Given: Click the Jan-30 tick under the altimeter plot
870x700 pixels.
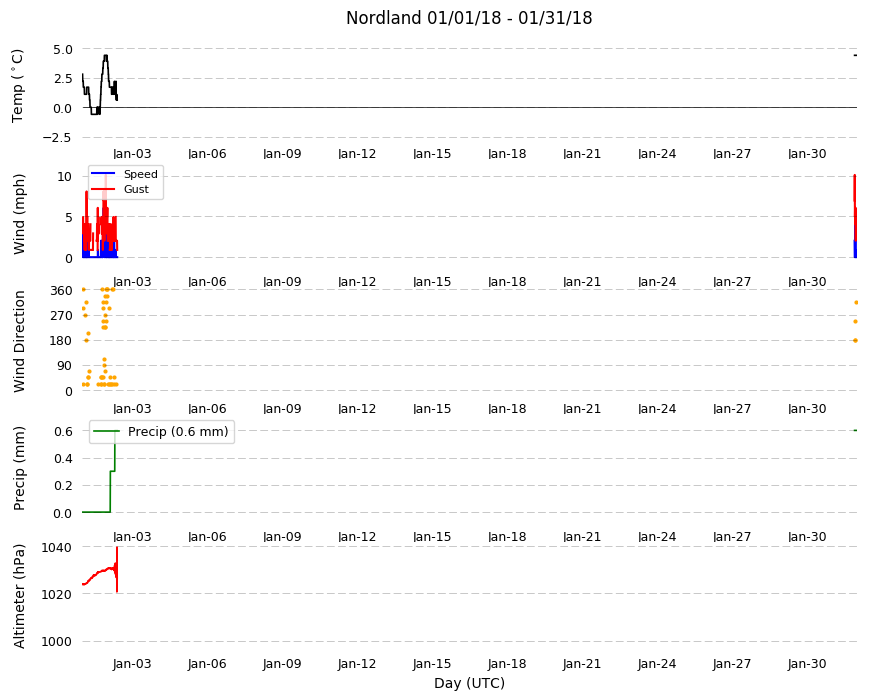Looking at the screenshot, I should pos(807,663).
